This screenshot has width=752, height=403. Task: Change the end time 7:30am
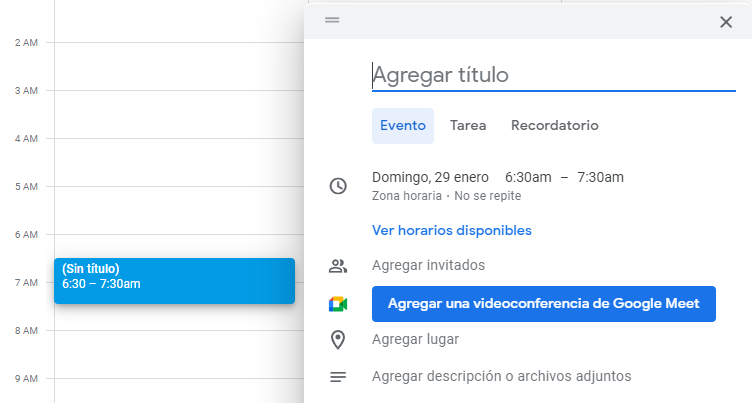click(x=600, y=178)
